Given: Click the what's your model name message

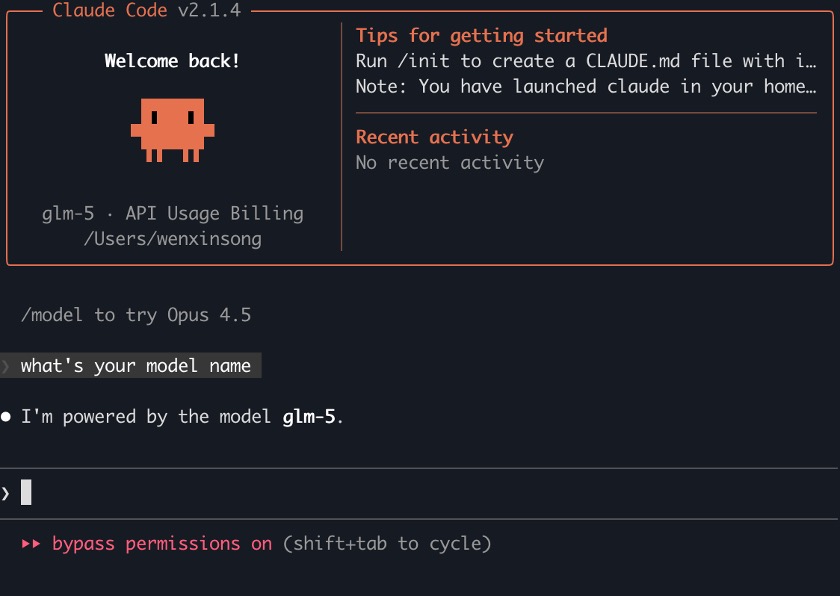Looking at the screenshot, I should click(136, 366).
